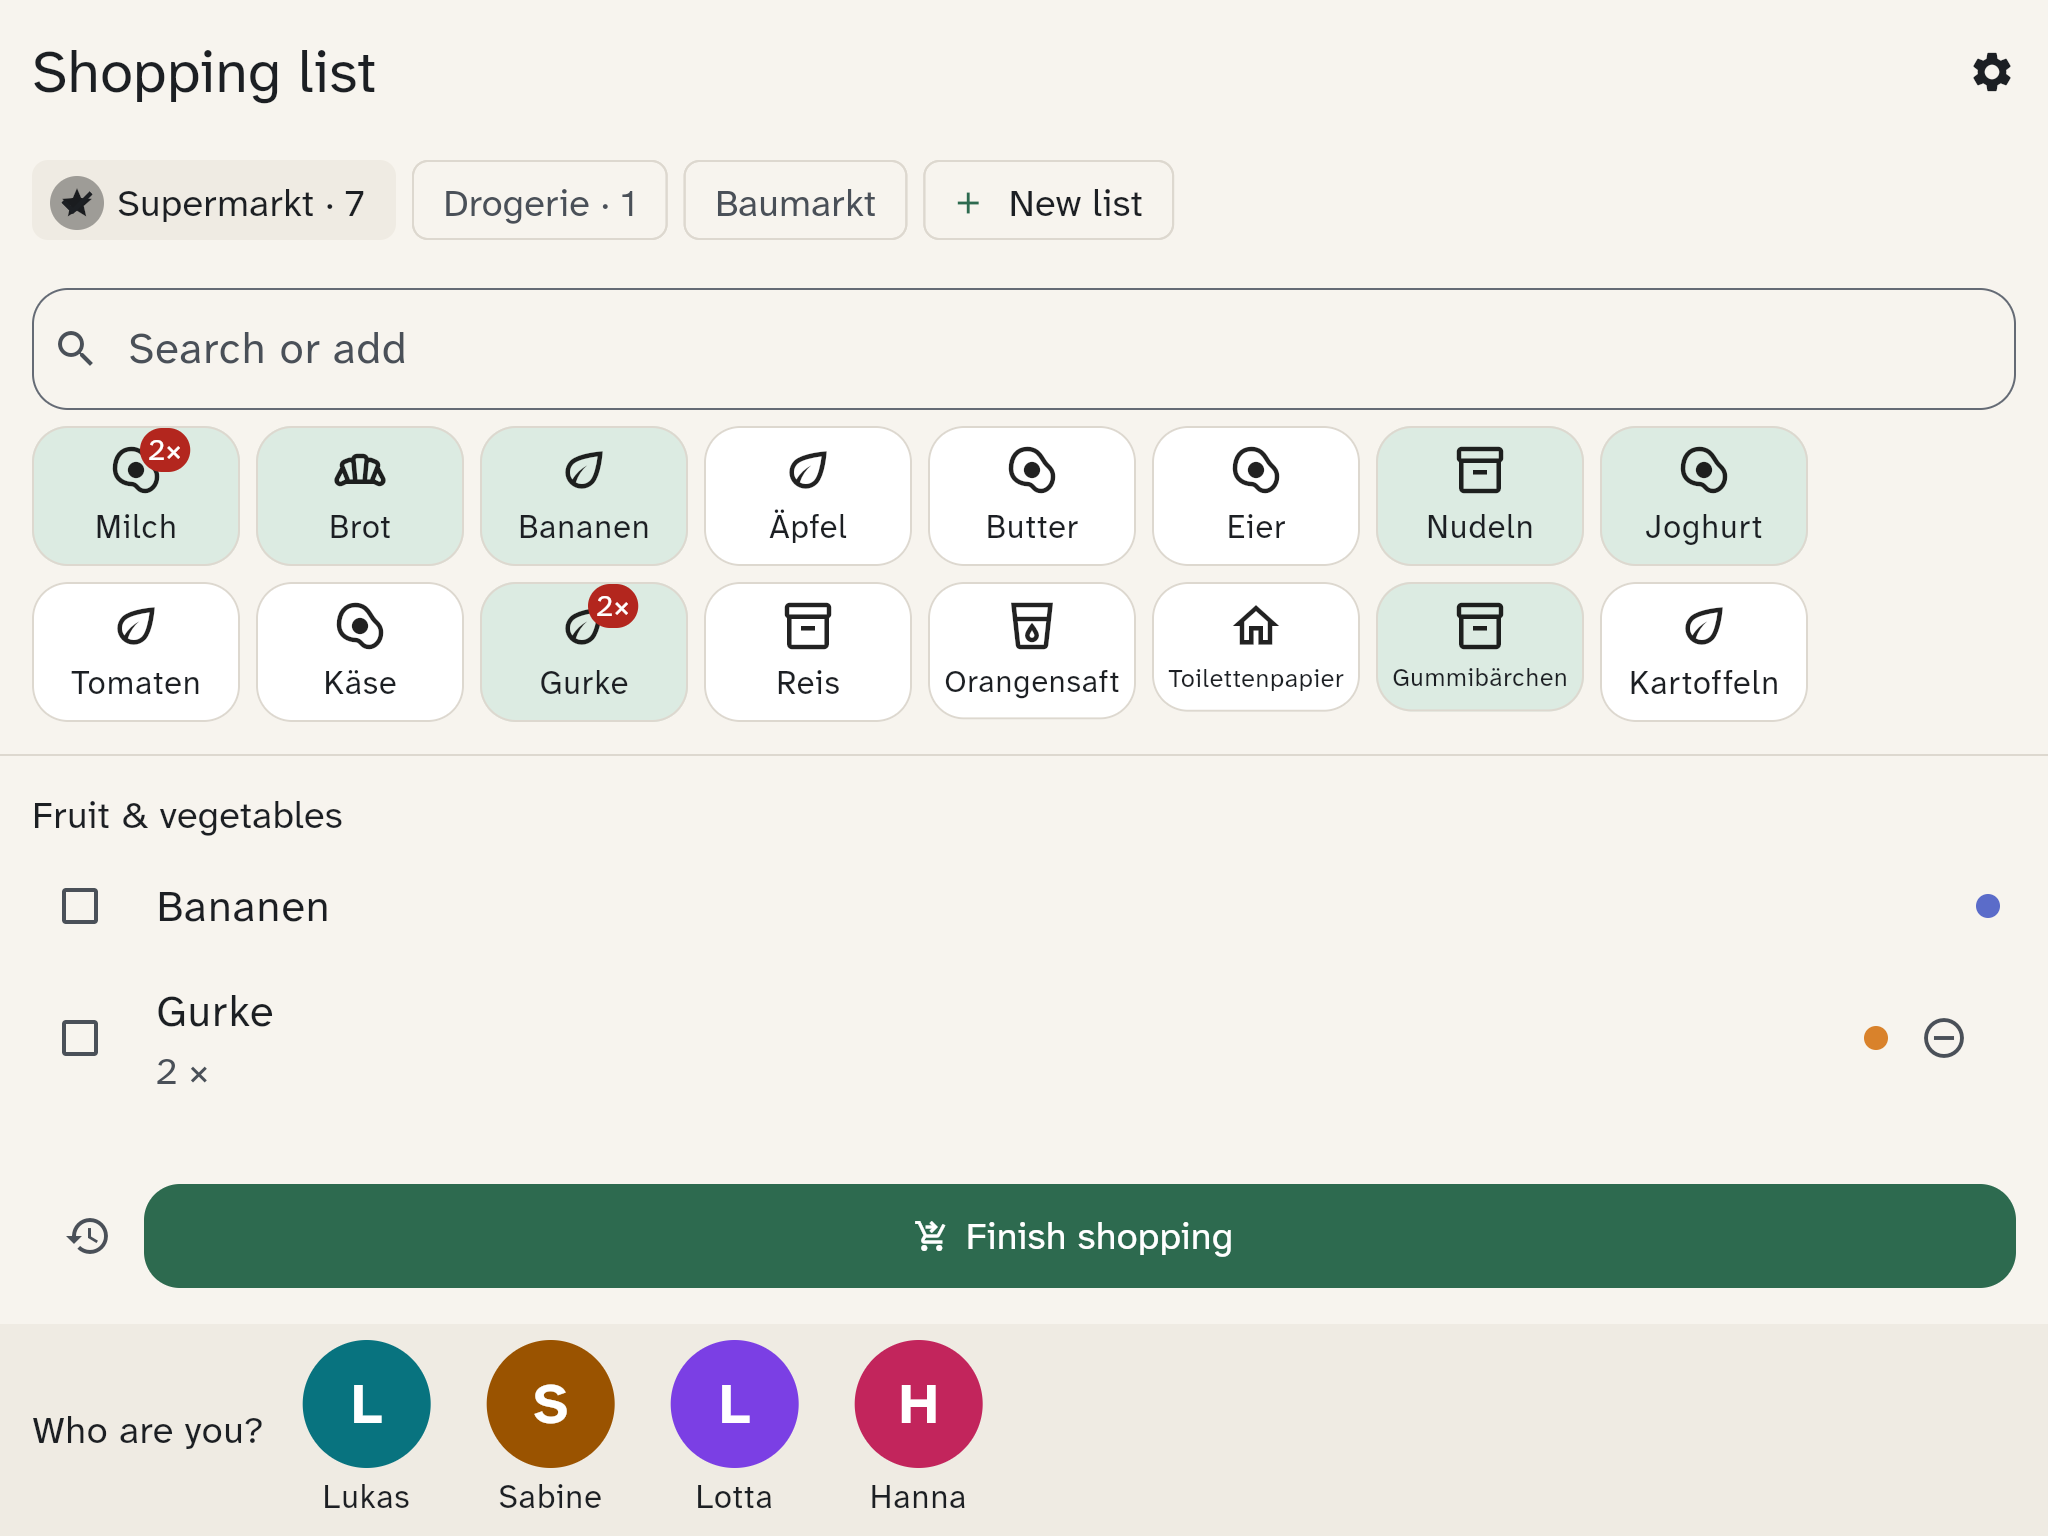Tap the Milch item tile
Image resolution: width=2048 pixels, height=1536 pixels.
pyautogui.click(x=136, y=496)
